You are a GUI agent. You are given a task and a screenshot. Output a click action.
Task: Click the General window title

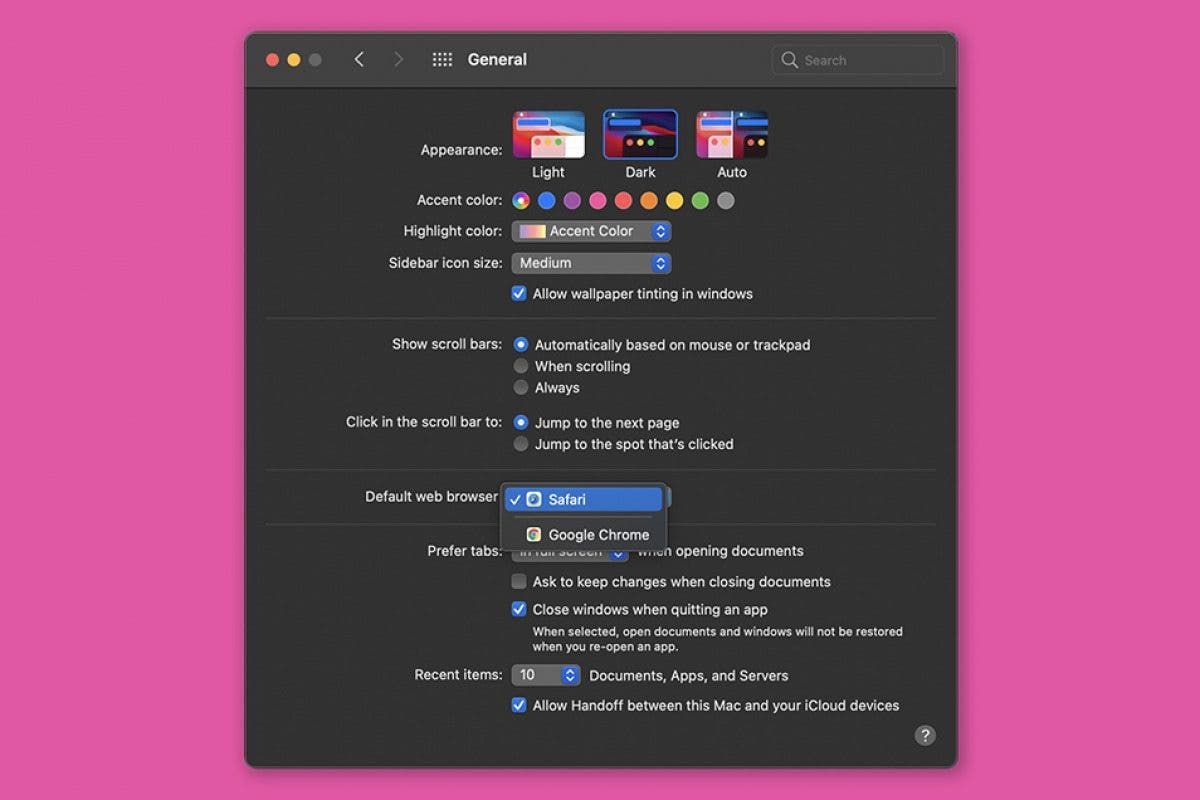[x=497, y=60]
